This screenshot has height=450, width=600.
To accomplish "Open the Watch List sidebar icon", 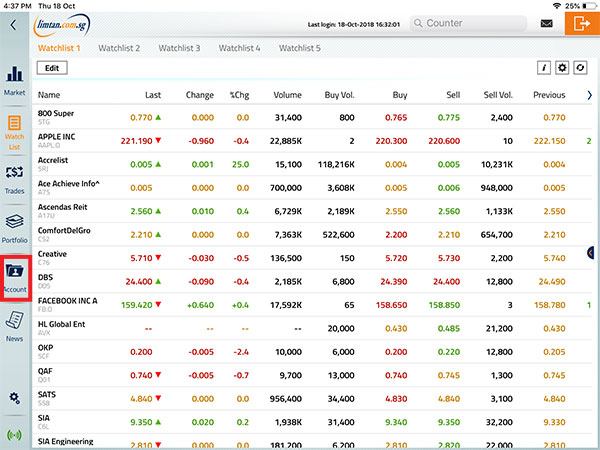I will point(15,133).
